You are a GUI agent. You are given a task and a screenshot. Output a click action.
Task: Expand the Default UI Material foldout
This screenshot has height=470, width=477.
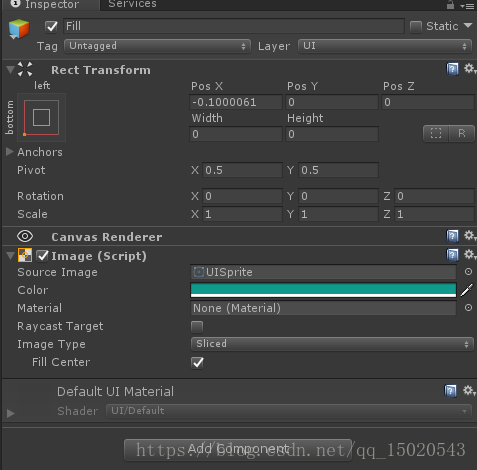click(x=11, y=413)
